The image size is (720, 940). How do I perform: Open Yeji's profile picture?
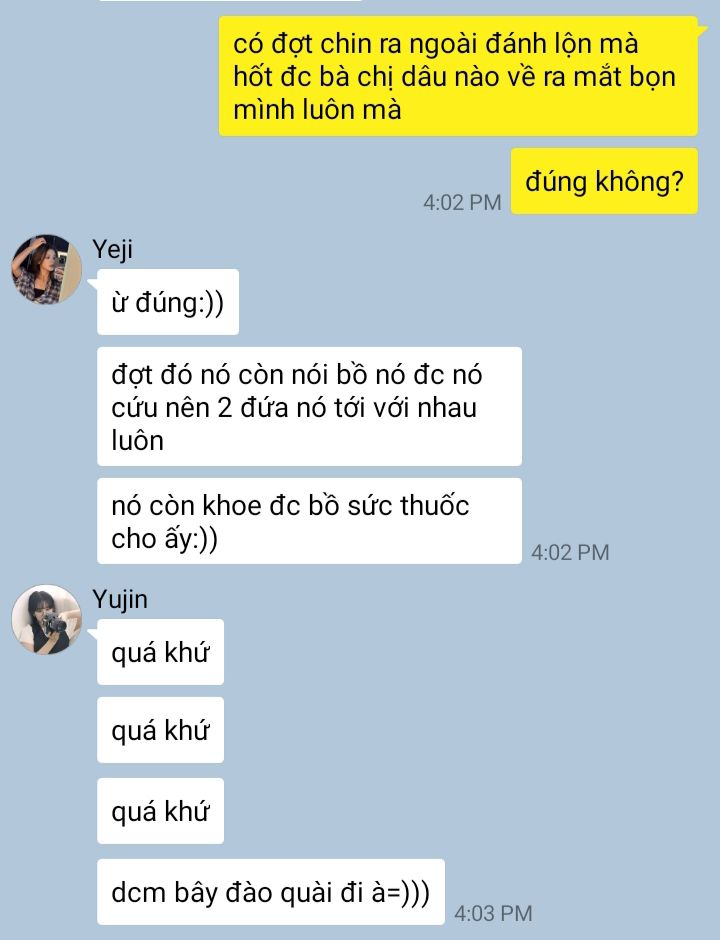[47, 269]
